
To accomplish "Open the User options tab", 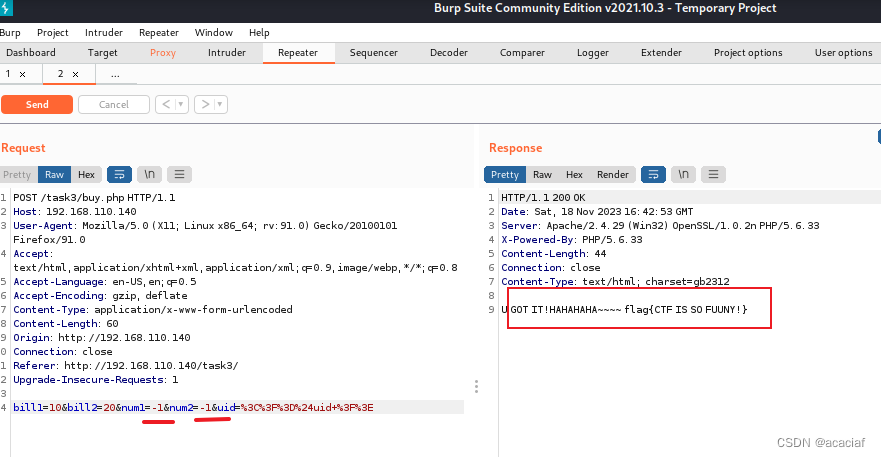I will [x=843, y=53].
